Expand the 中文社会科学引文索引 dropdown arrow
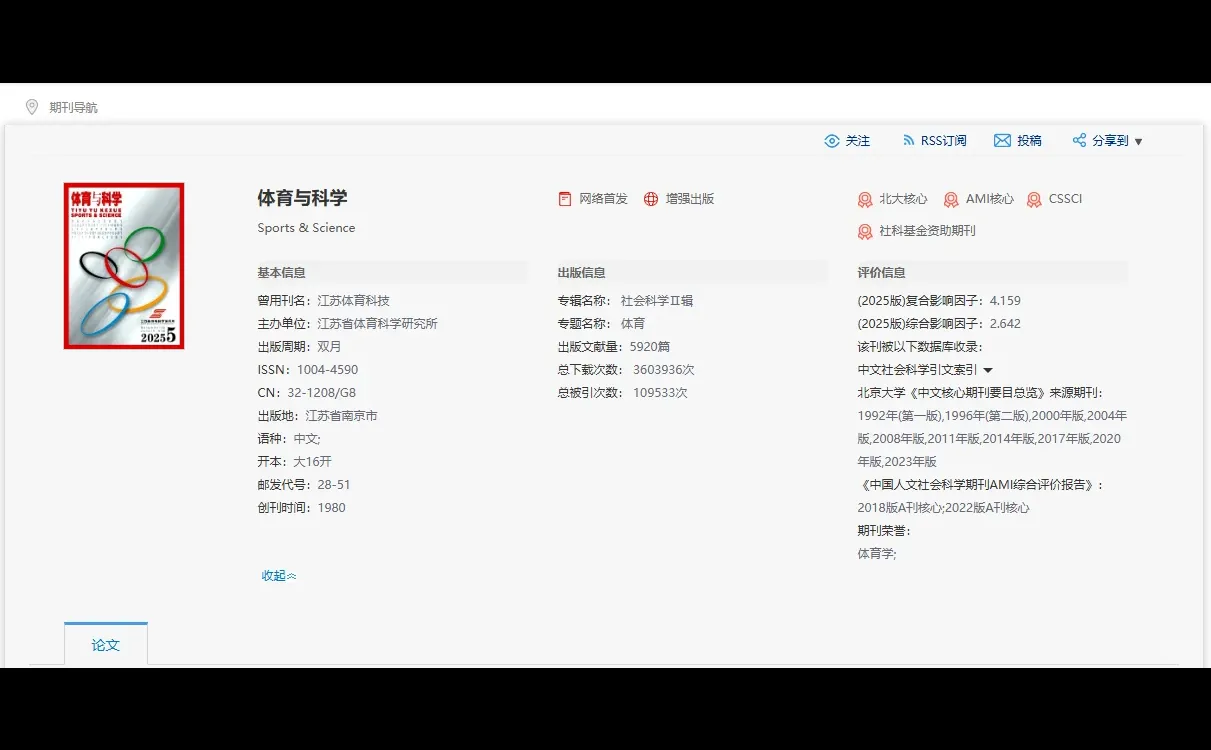Viewport: 1211px width, 750px height. 988,369
